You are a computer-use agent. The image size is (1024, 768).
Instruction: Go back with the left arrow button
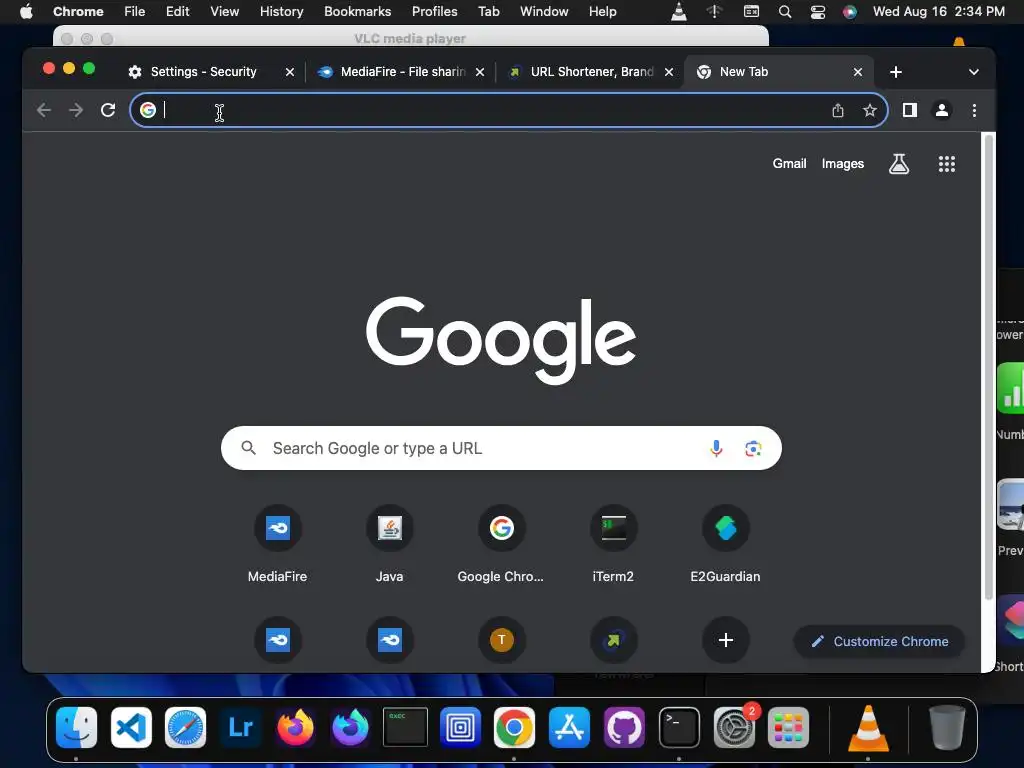(44, 110)
